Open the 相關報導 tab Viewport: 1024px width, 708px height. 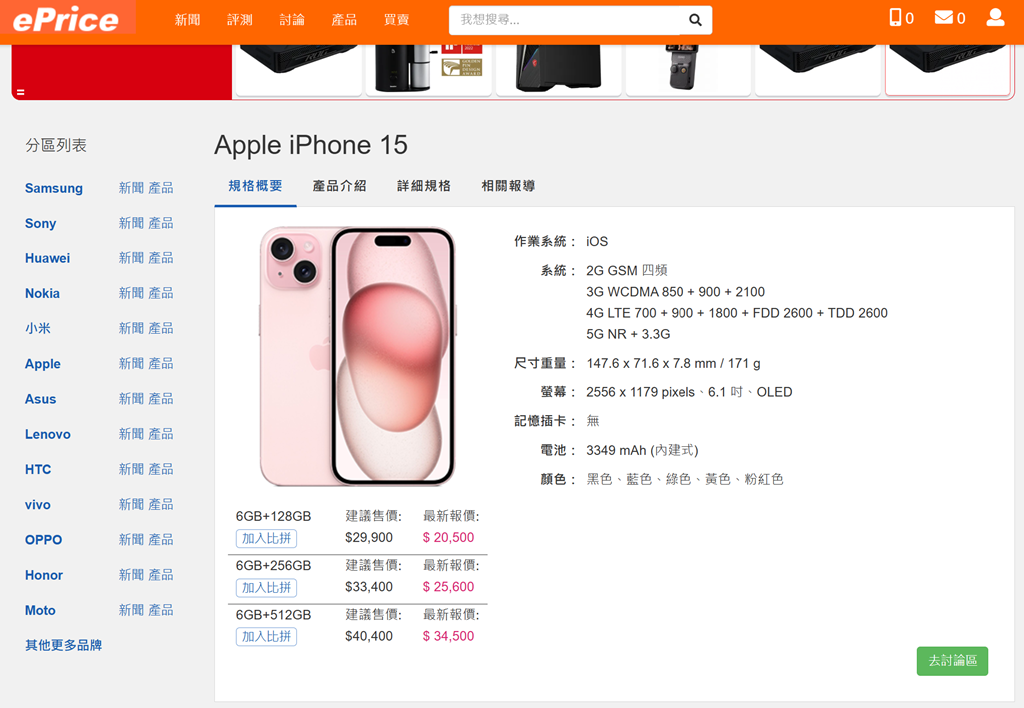[x=508, y=186]
